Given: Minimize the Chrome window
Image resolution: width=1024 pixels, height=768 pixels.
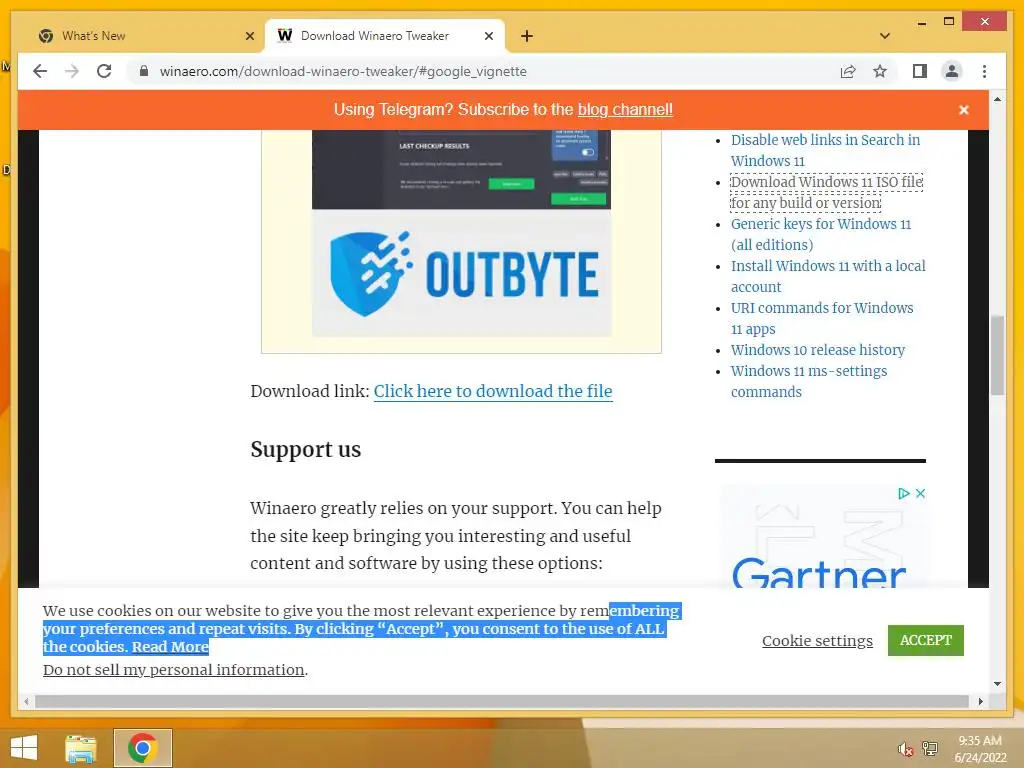Looking at the screenshot, I should (921, 22).
